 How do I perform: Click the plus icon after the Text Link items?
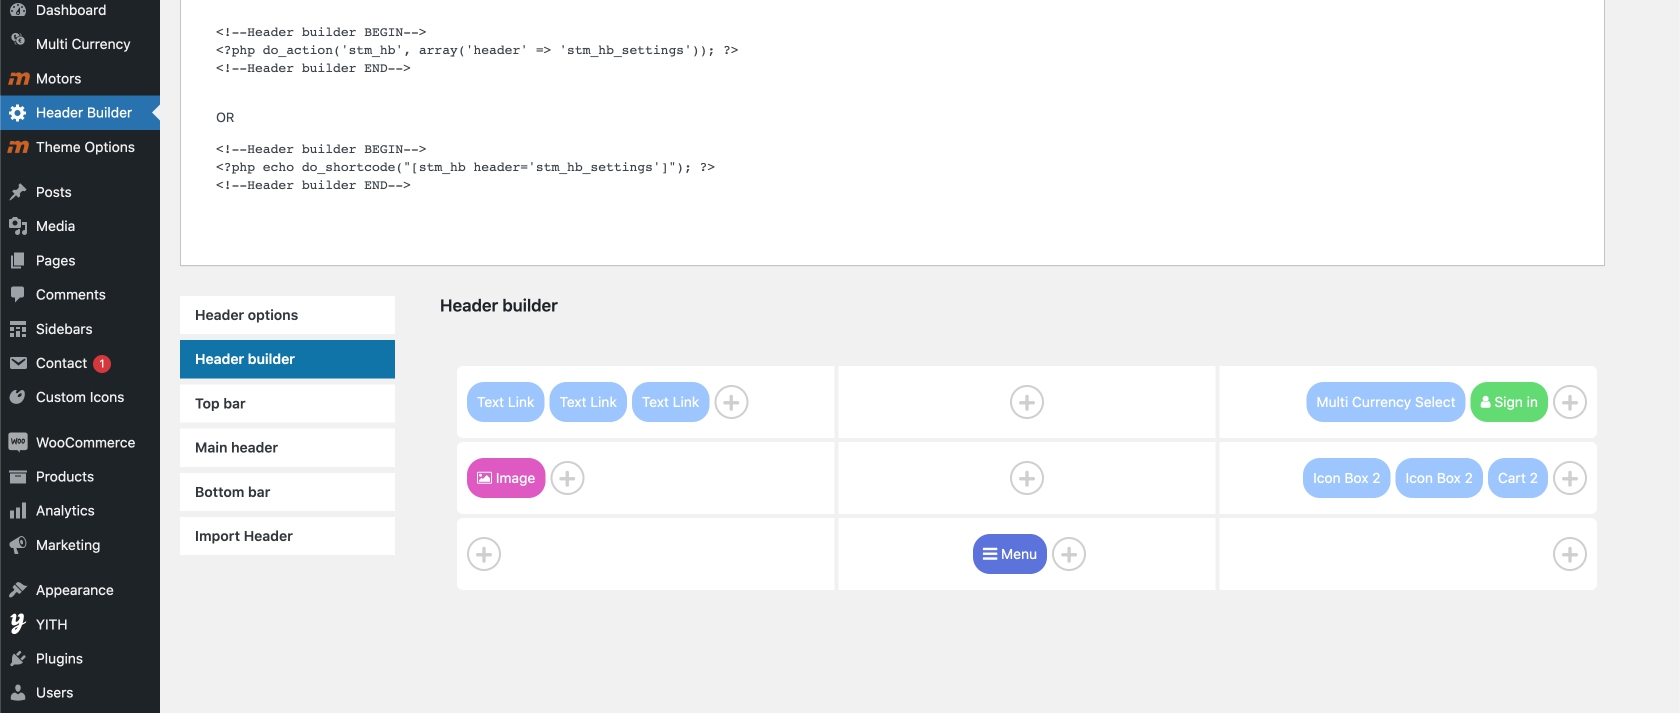click(731, 402)
